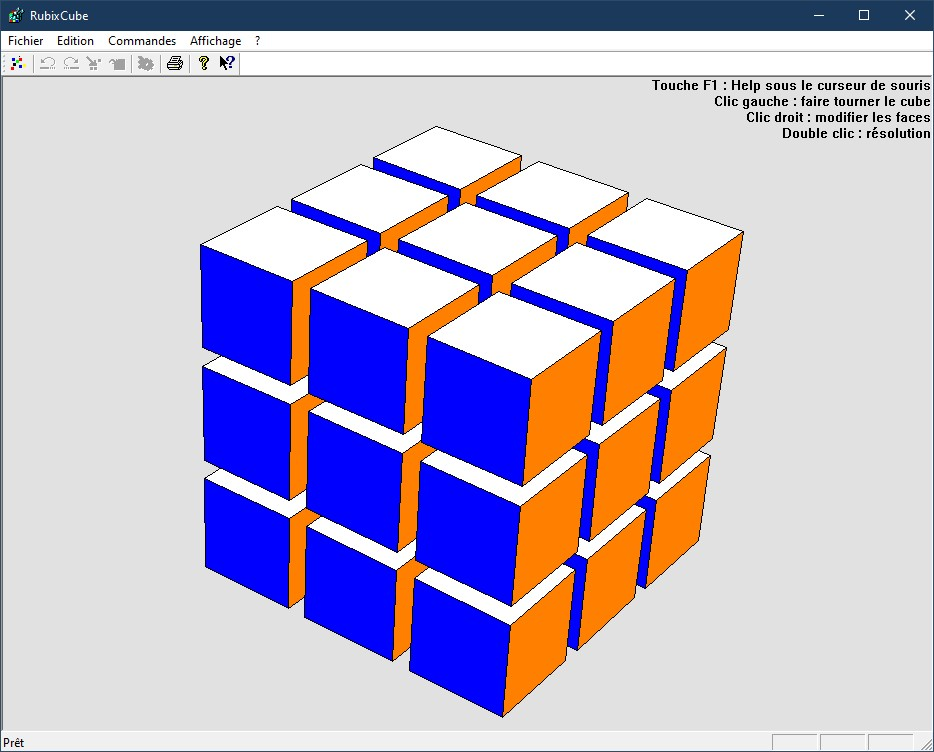Maximize the RubixCube window
Screen dimensions: 934x752
pos(864,15)
